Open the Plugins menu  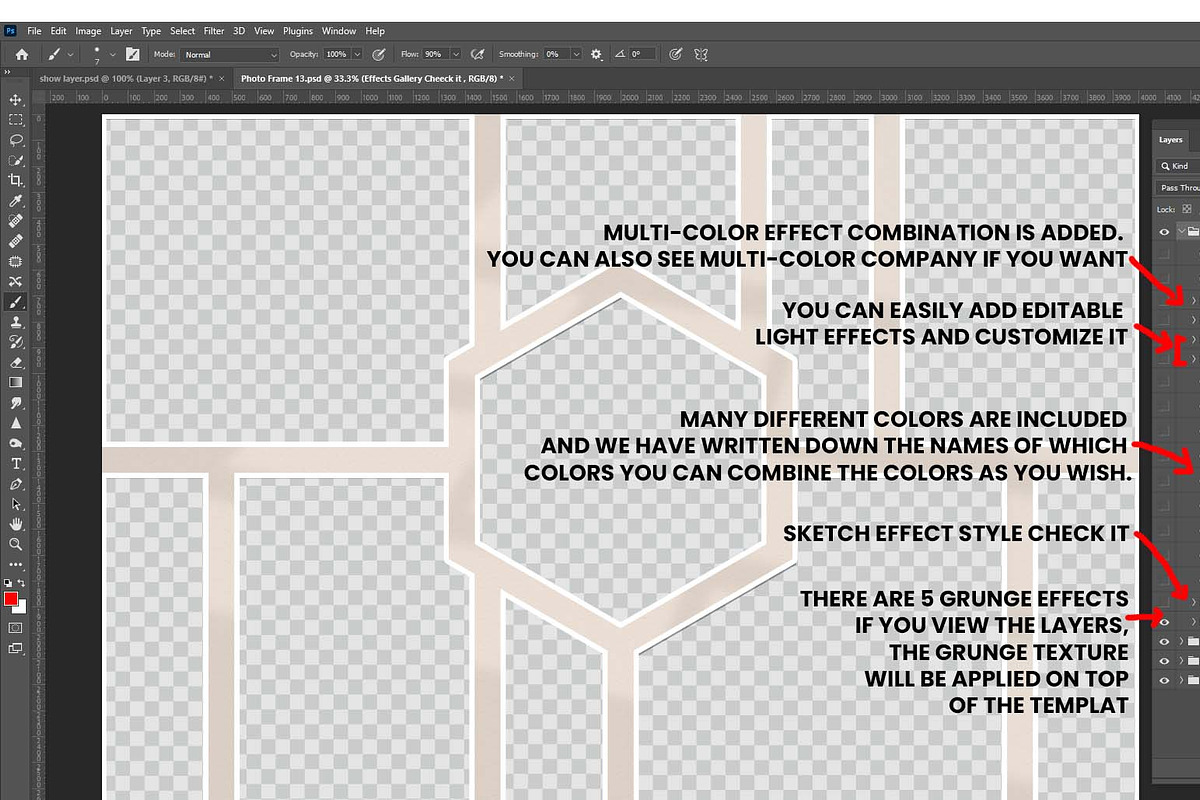(x=298, y=31)
